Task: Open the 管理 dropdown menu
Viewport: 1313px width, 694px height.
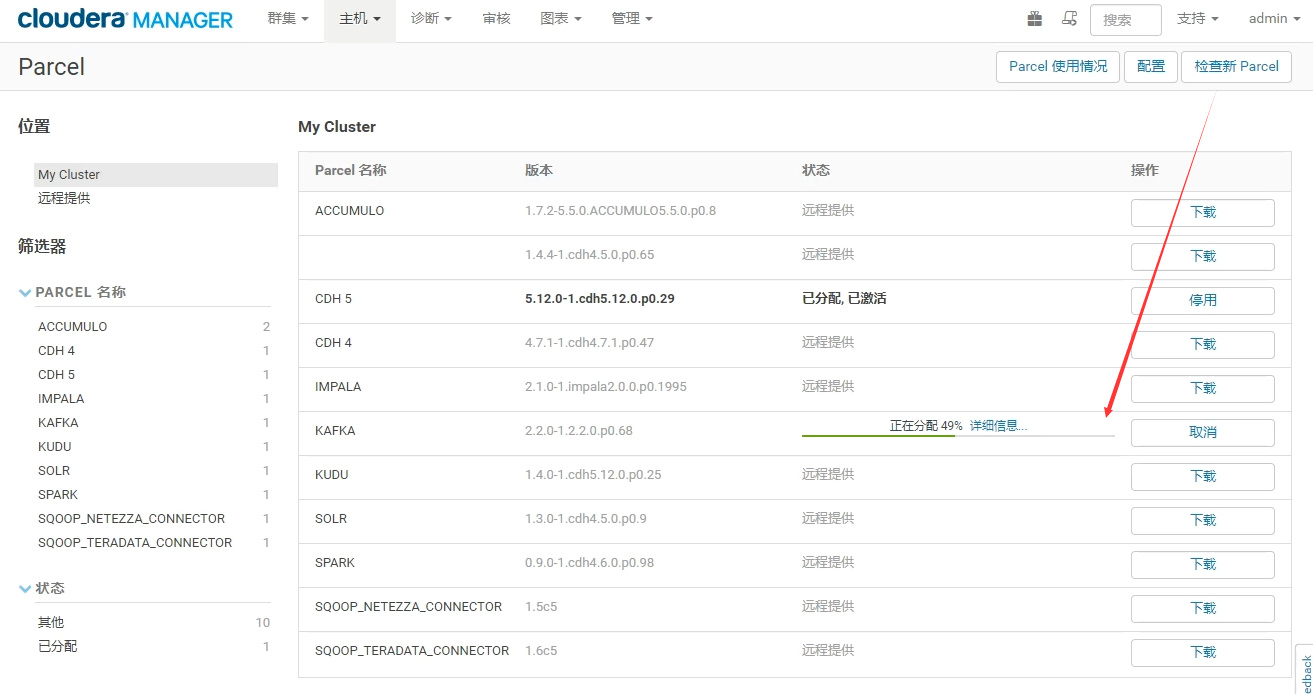Action: [632, 19]
